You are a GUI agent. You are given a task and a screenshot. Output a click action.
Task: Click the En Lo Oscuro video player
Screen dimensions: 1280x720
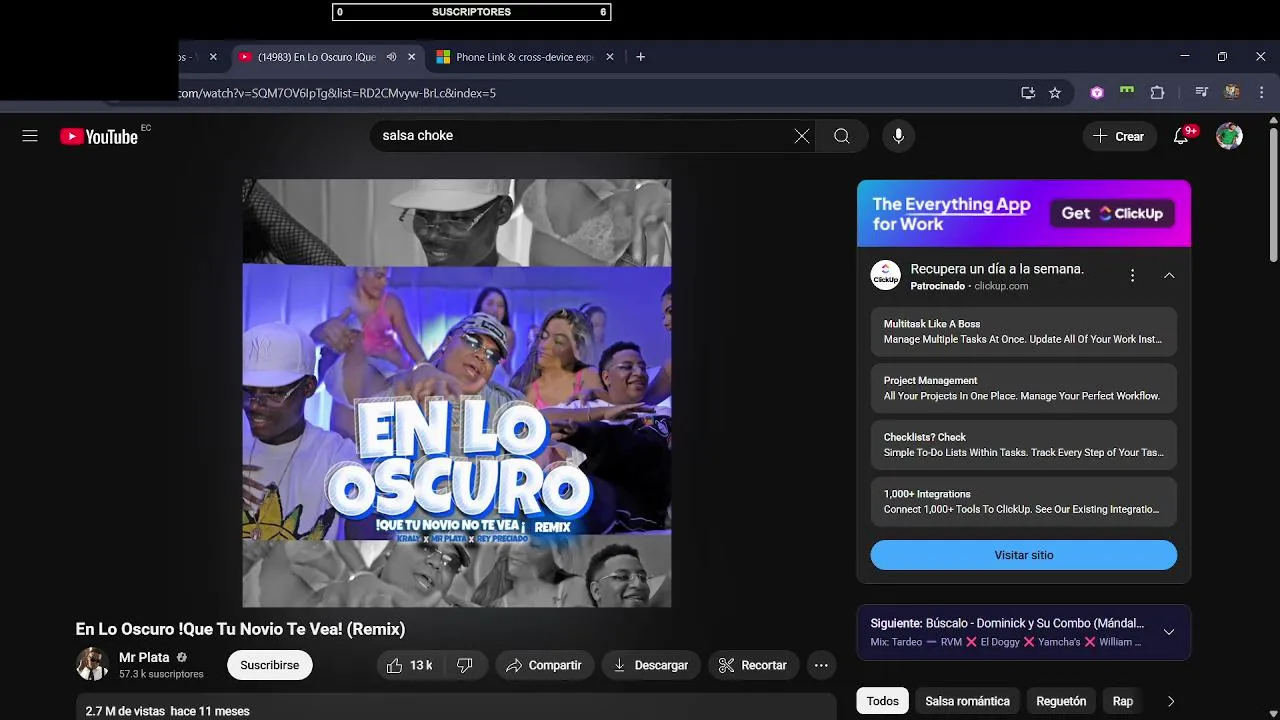coord(457,393)
